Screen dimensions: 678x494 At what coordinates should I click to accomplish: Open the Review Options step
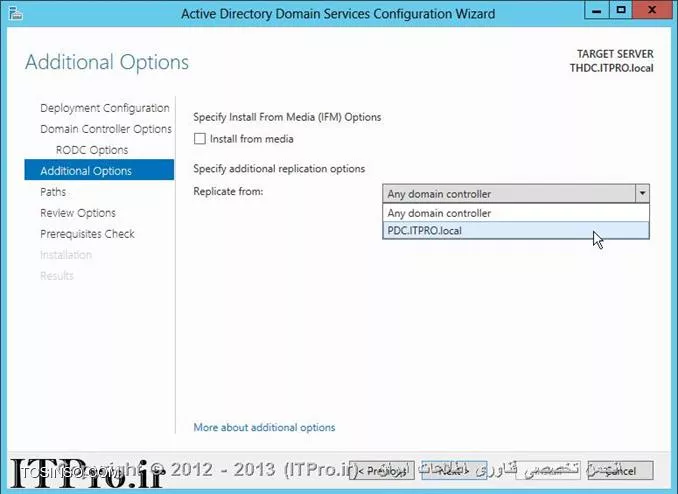click(78, 213)
